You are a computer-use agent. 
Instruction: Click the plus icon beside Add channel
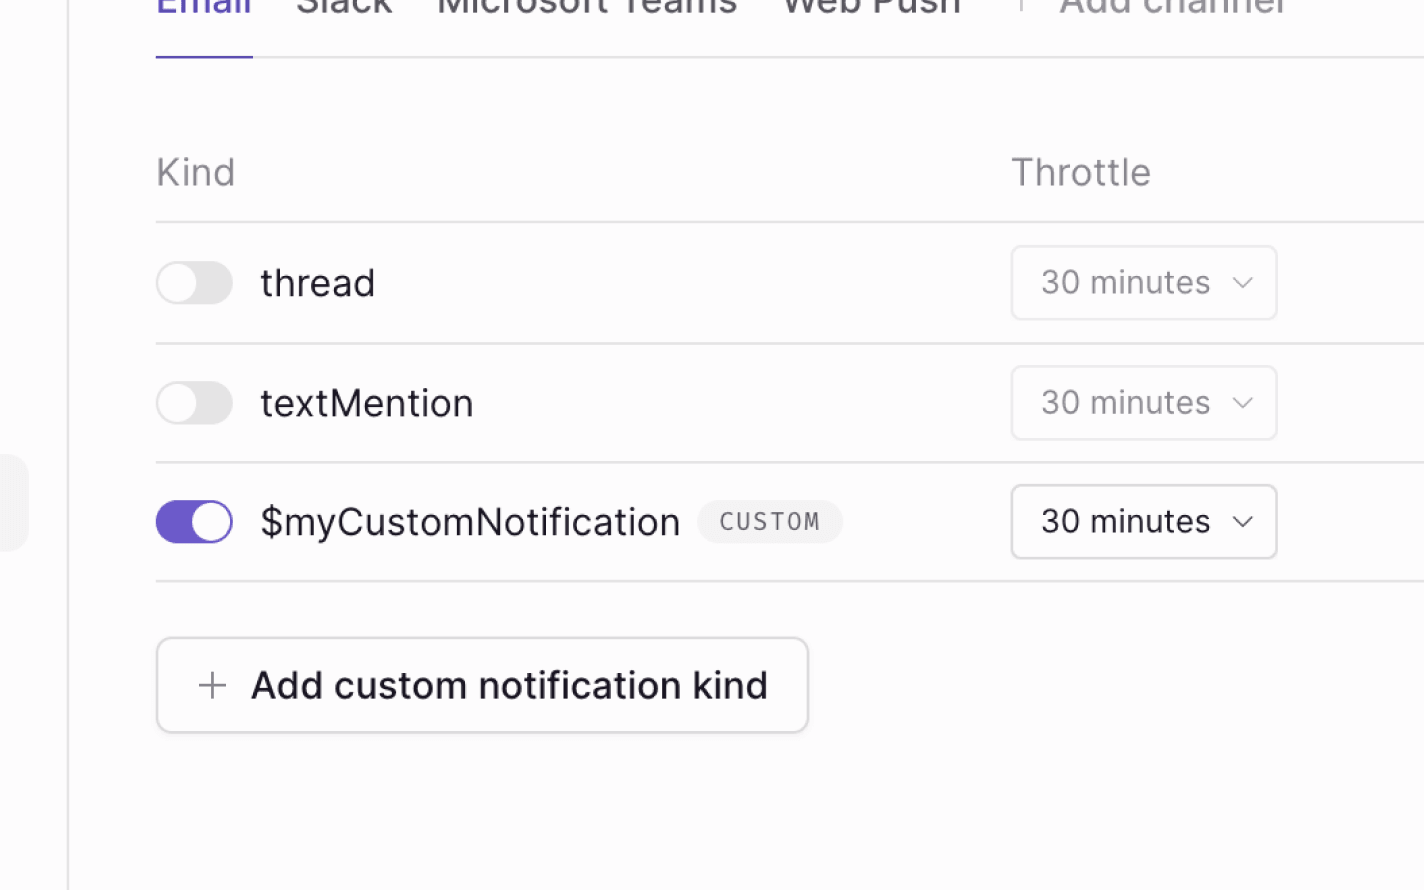click(x=1022, y=8)
